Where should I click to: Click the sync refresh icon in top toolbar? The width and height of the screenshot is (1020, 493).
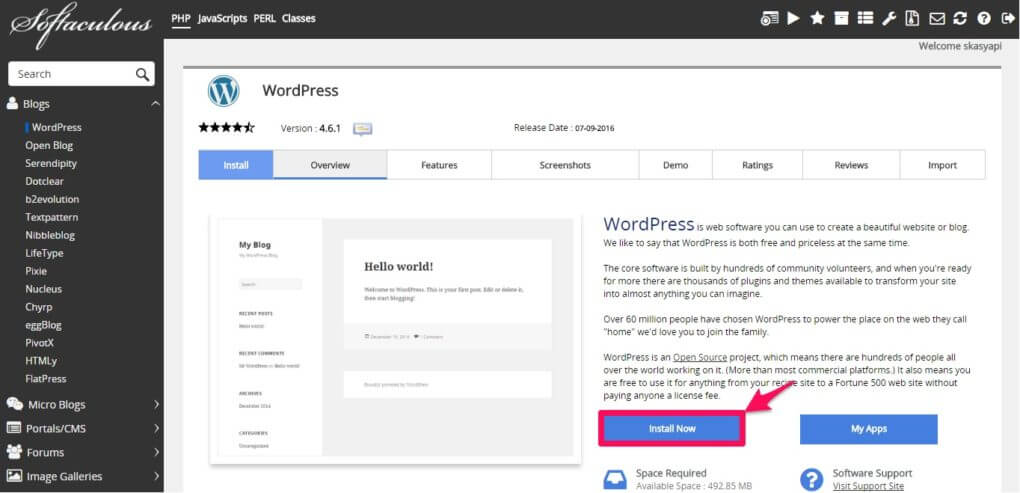pyautogui.click(x=960, y=18)
